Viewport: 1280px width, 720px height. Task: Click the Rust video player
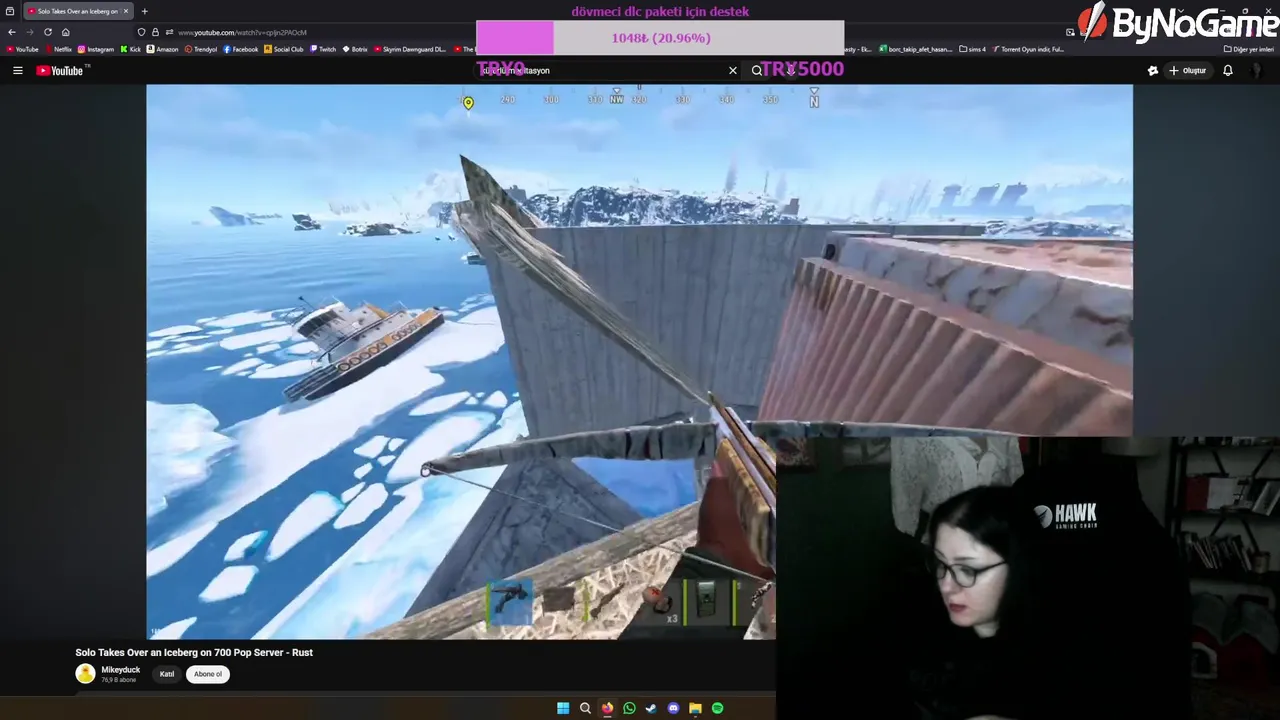[x=639, y=361]
